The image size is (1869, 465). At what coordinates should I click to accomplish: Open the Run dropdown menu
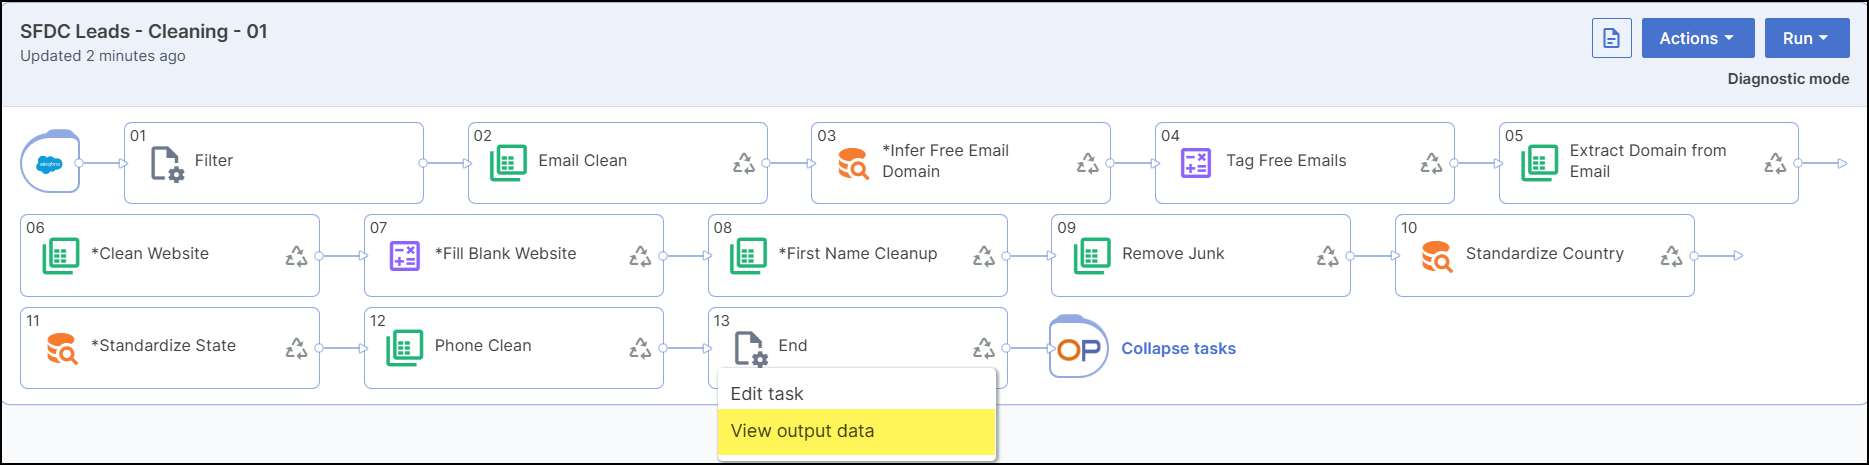[x=1806, y=39]
